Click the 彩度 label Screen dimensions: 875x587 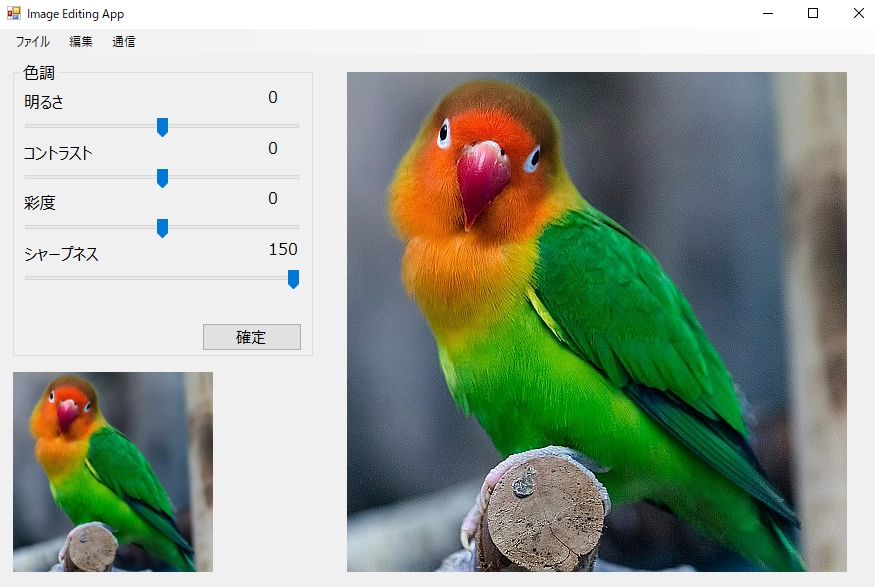tap(40, 203)
